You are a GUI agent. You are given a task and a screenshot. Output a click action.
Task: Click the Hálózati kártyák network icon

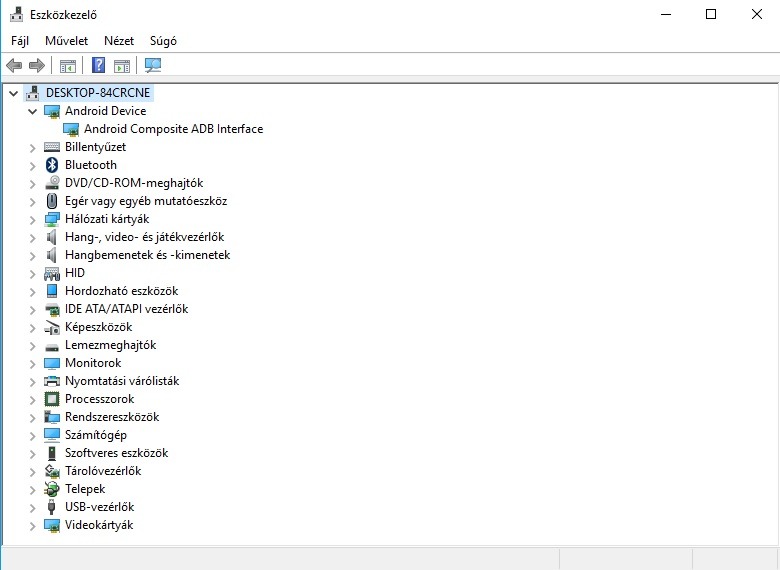coord(52,219)
